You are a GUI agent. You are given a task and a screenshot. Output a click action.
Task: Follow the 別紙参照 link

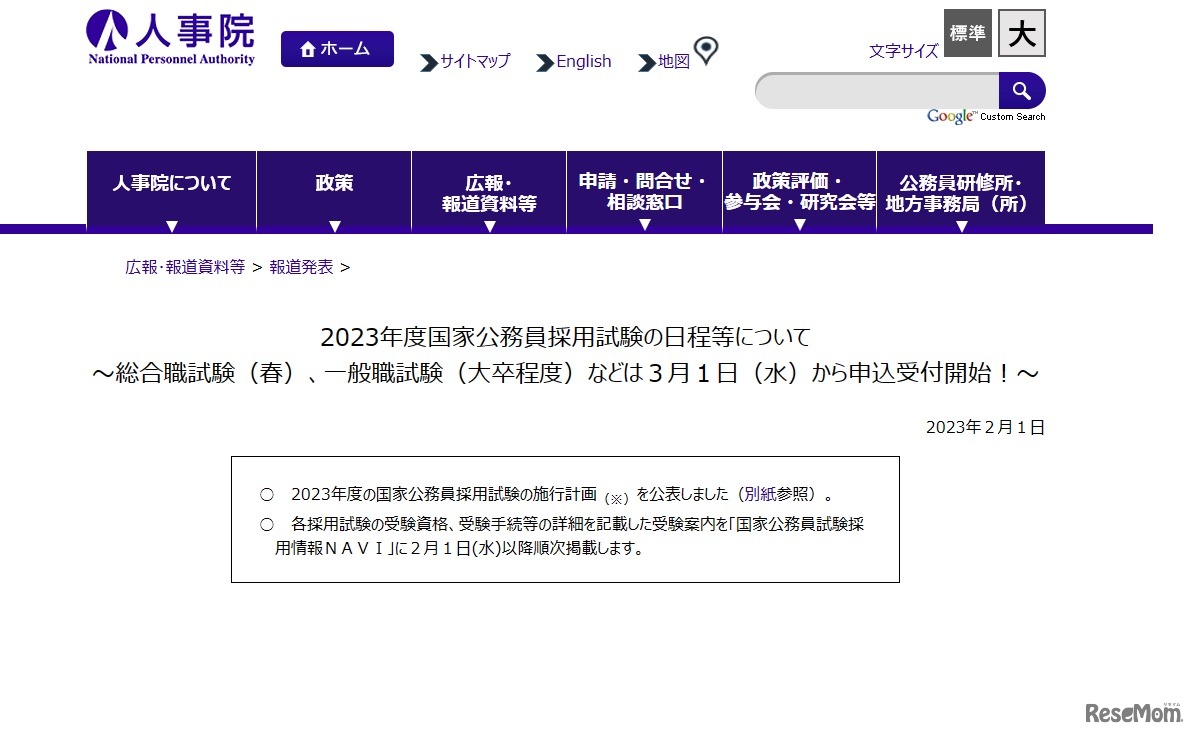[779, 492]
